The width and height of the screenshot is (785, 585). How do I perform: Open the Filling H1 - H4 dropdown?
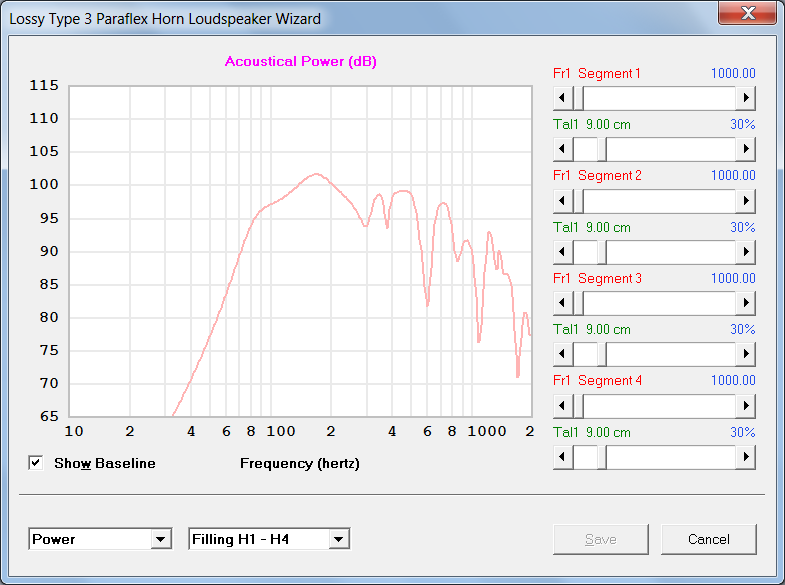point(339,539)
